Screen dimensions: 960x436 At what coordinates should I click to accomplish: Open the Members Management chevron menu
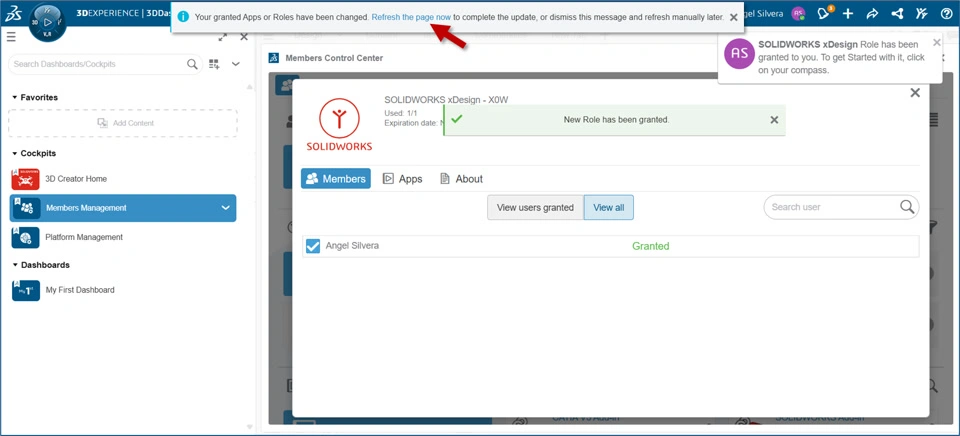(225, 208)
